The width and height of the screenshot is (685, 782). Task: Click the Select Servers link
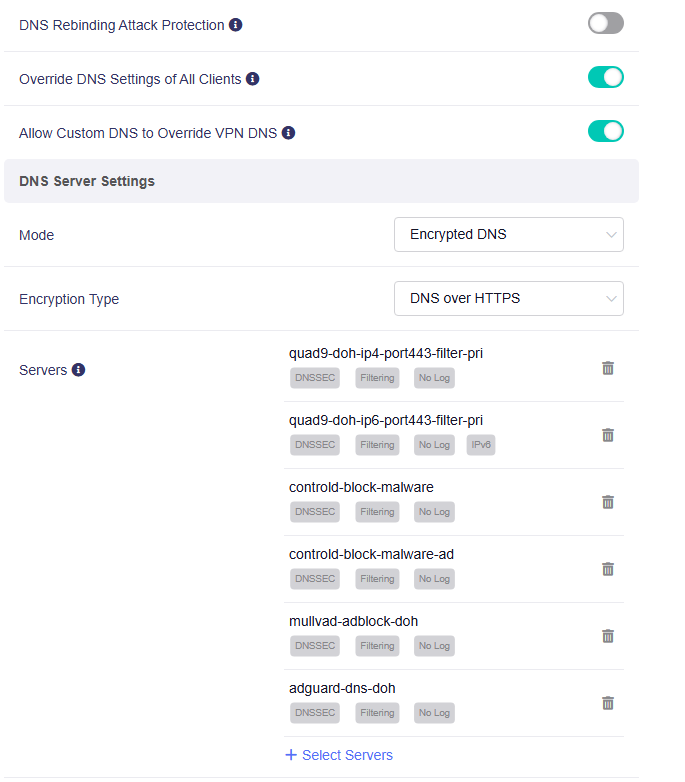[x=339, y=755]
